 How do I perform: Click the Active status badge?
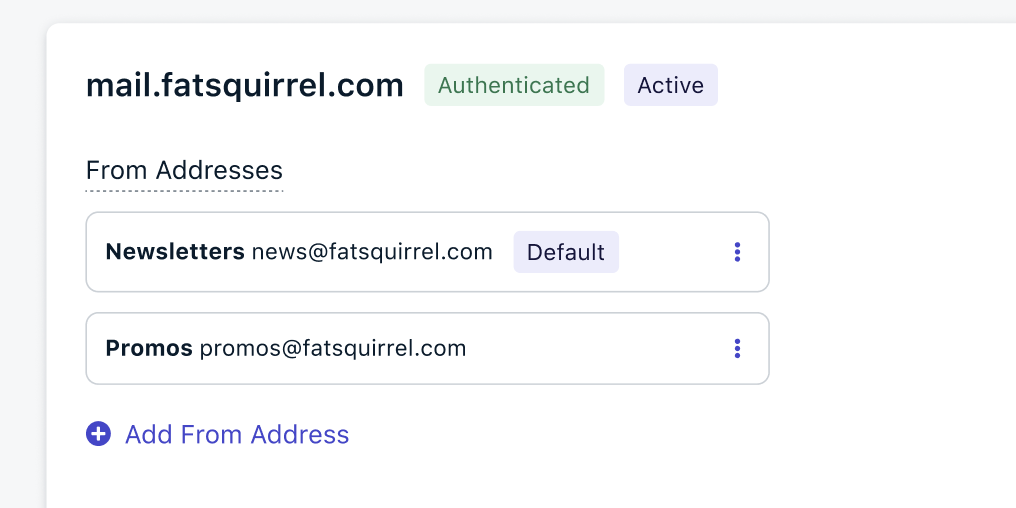pyautogui.click(x=671, y=85)
